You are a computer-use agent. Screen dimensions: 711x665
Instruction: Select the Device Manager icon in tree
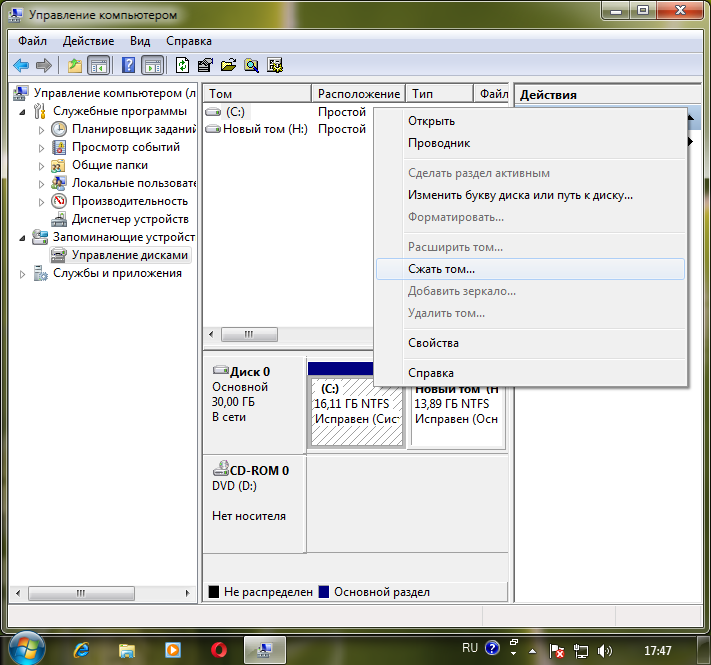click(59, 219)
